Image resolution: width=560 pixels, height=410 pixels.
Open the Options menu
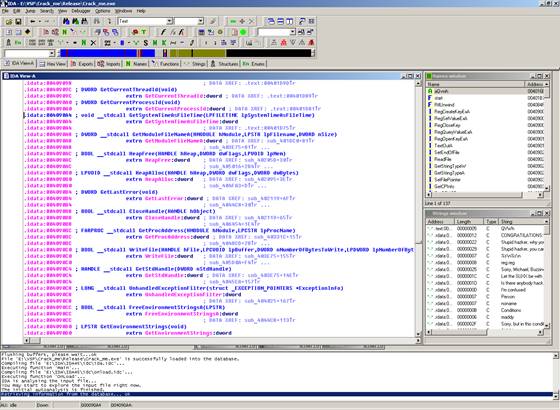tap(103, 11)
